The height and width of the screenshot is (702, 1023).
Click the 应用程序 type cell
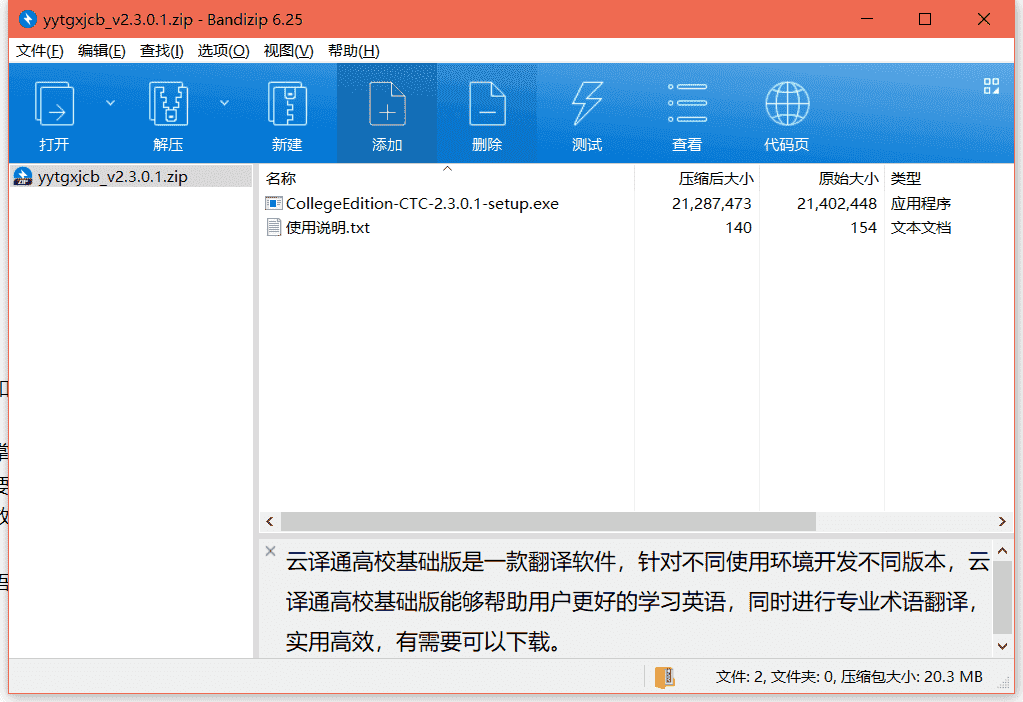click(921, 204)
